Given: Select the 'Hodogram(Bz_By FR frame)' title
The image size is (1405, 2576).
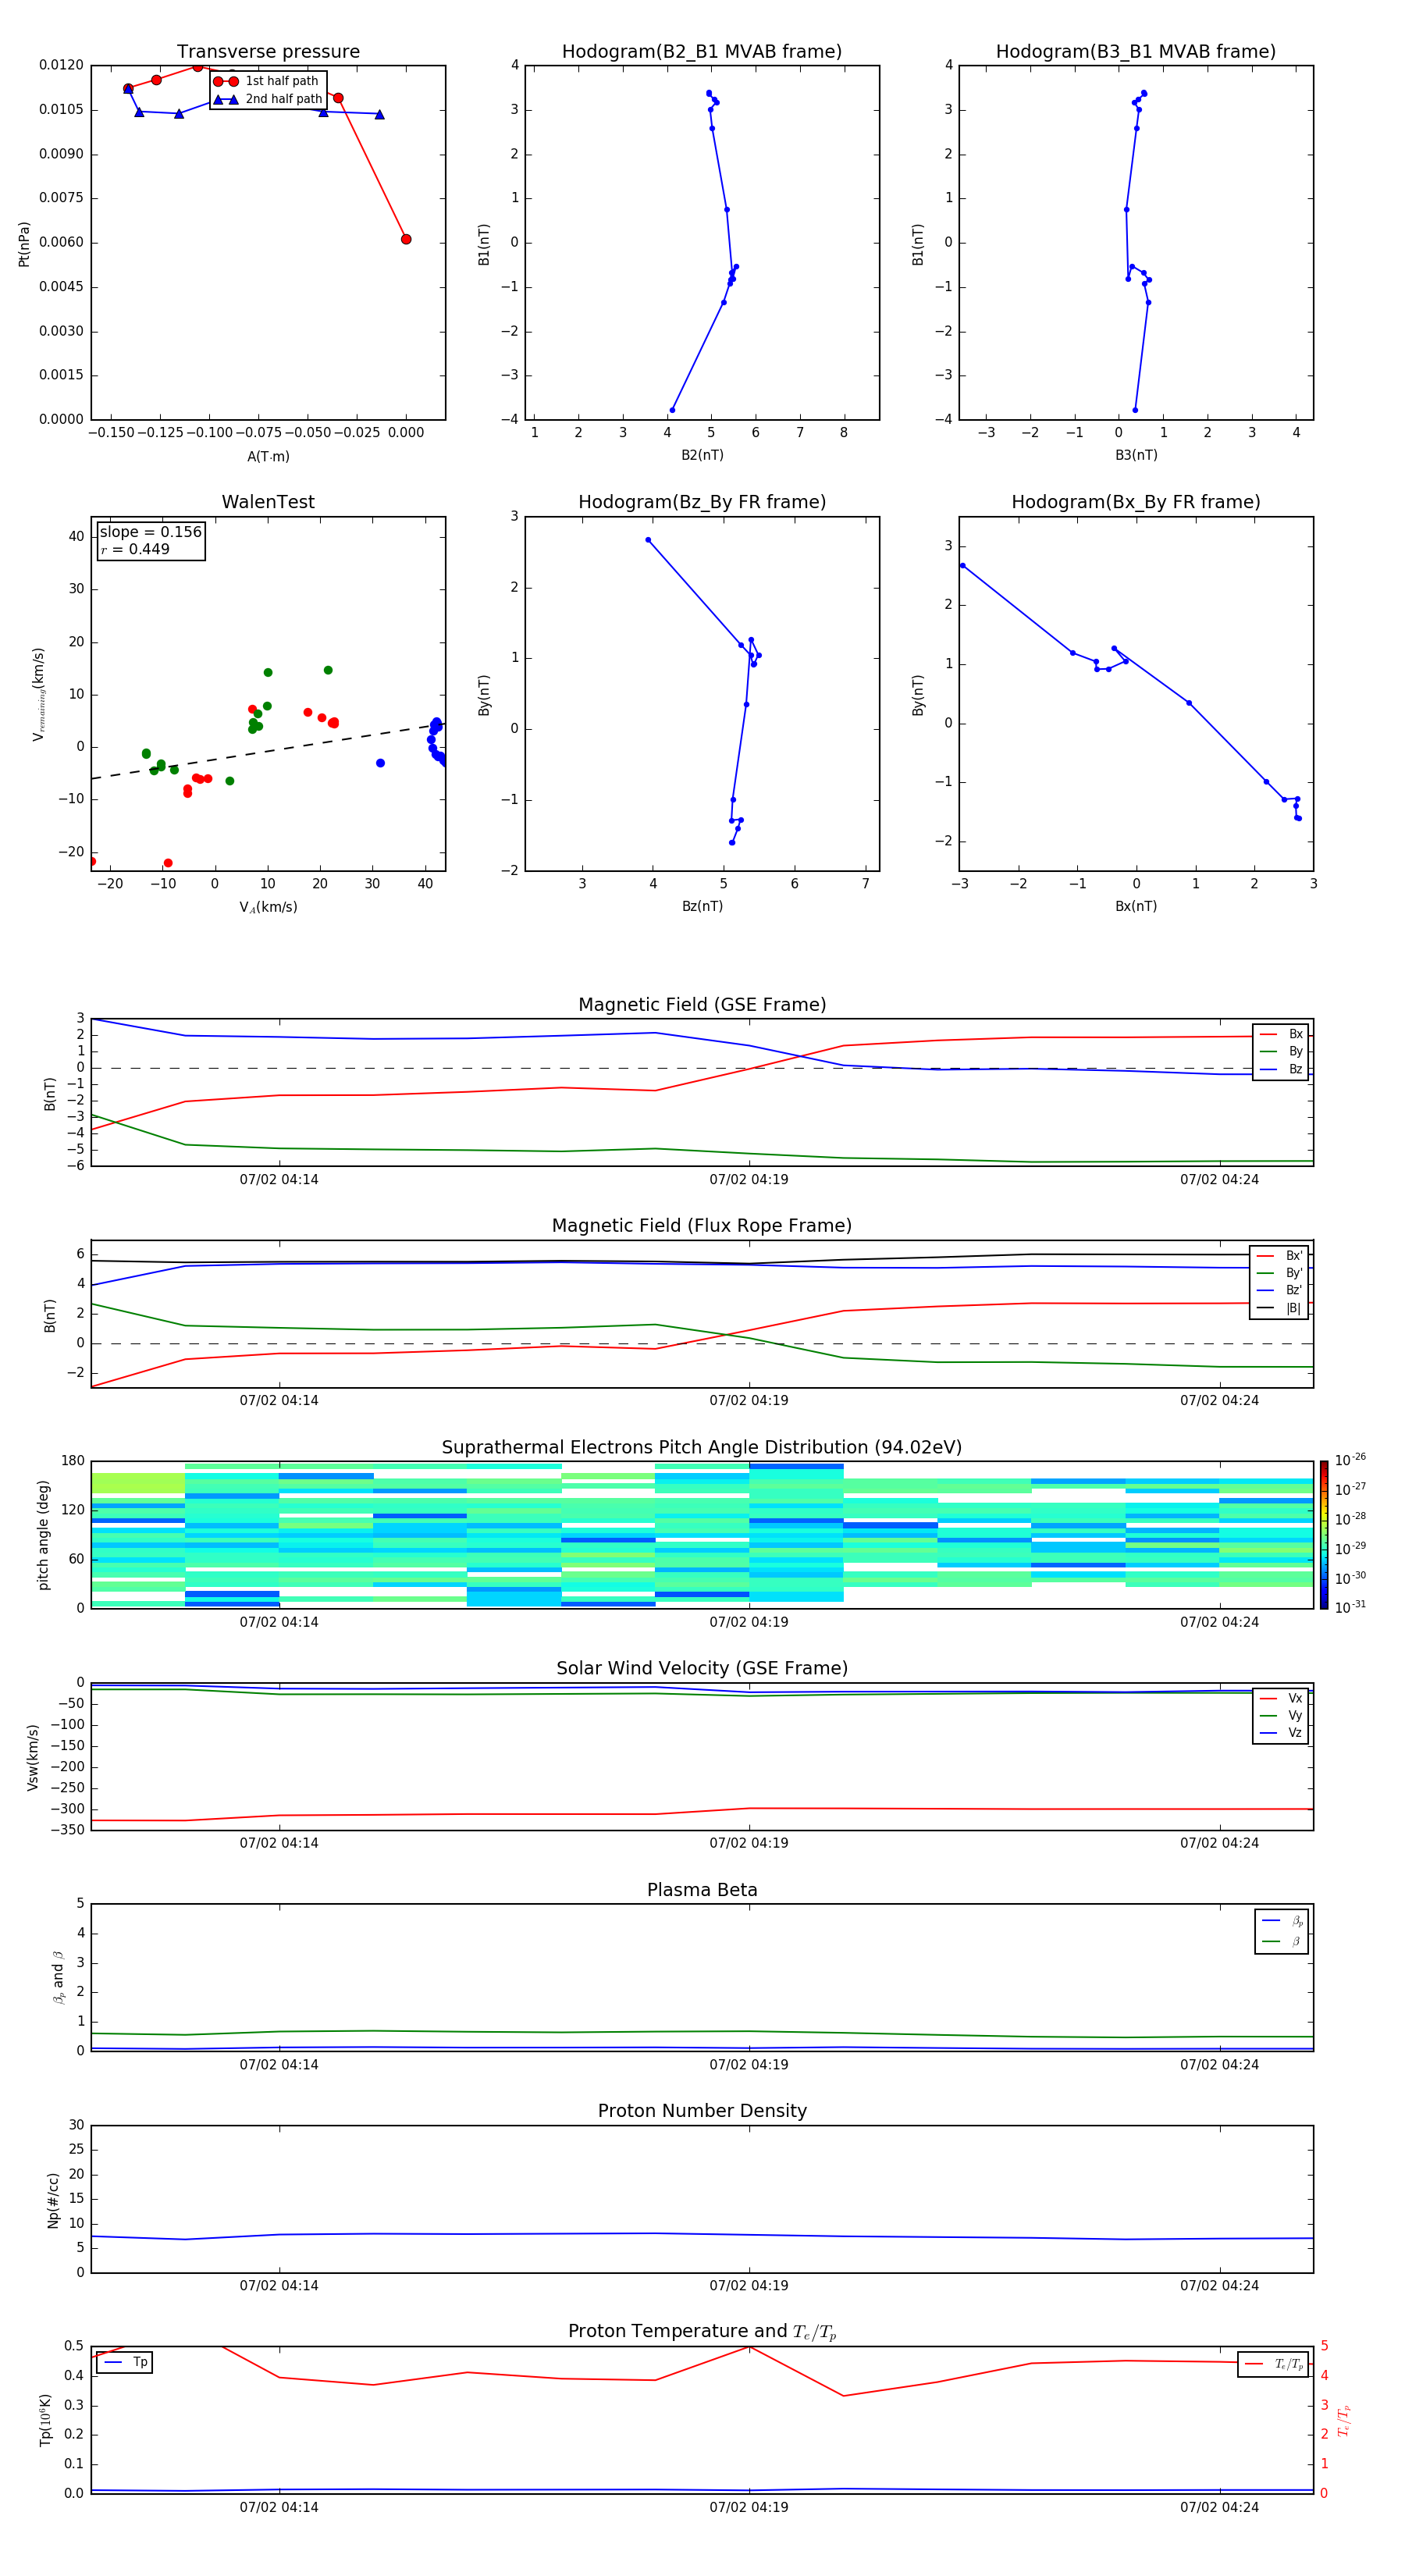Looking at the screenshot, I should coord(702,502).
